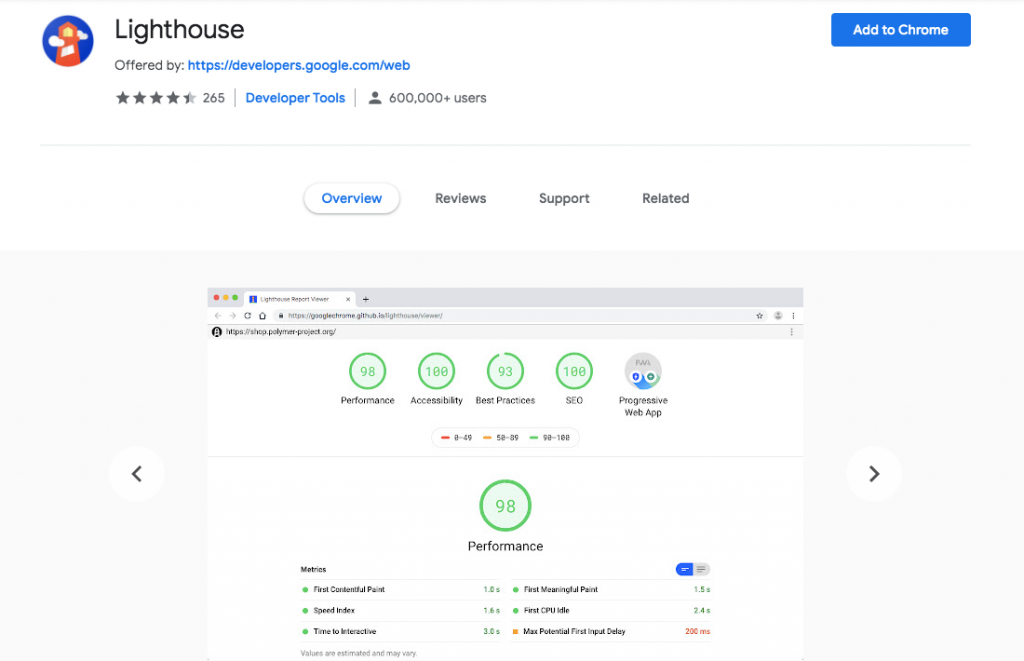Click the First Contentful Paint metric row
Image resolution: width=1024 pixels, height=661 pixels.
(x=400, y=590)
